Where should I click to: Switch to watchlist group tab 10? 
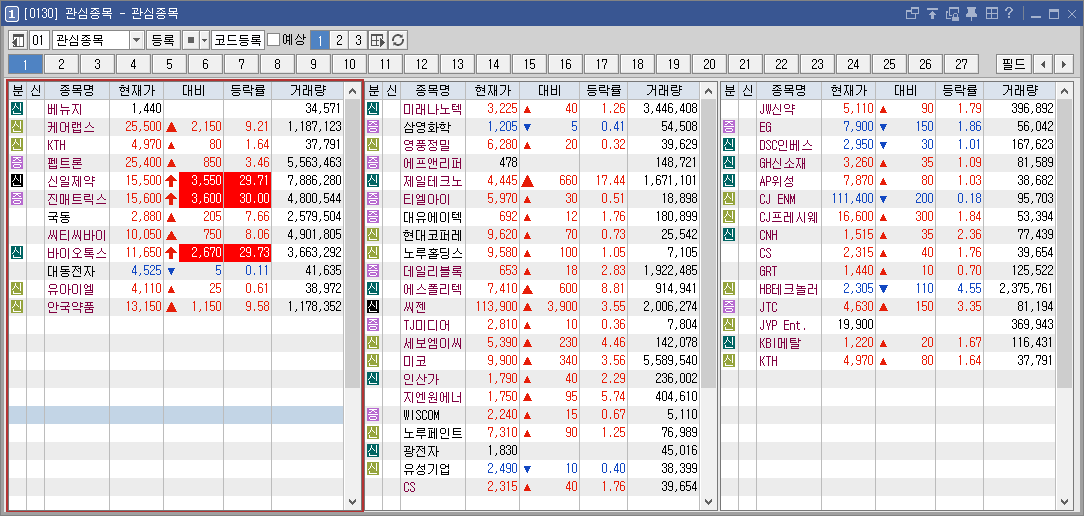349,64
